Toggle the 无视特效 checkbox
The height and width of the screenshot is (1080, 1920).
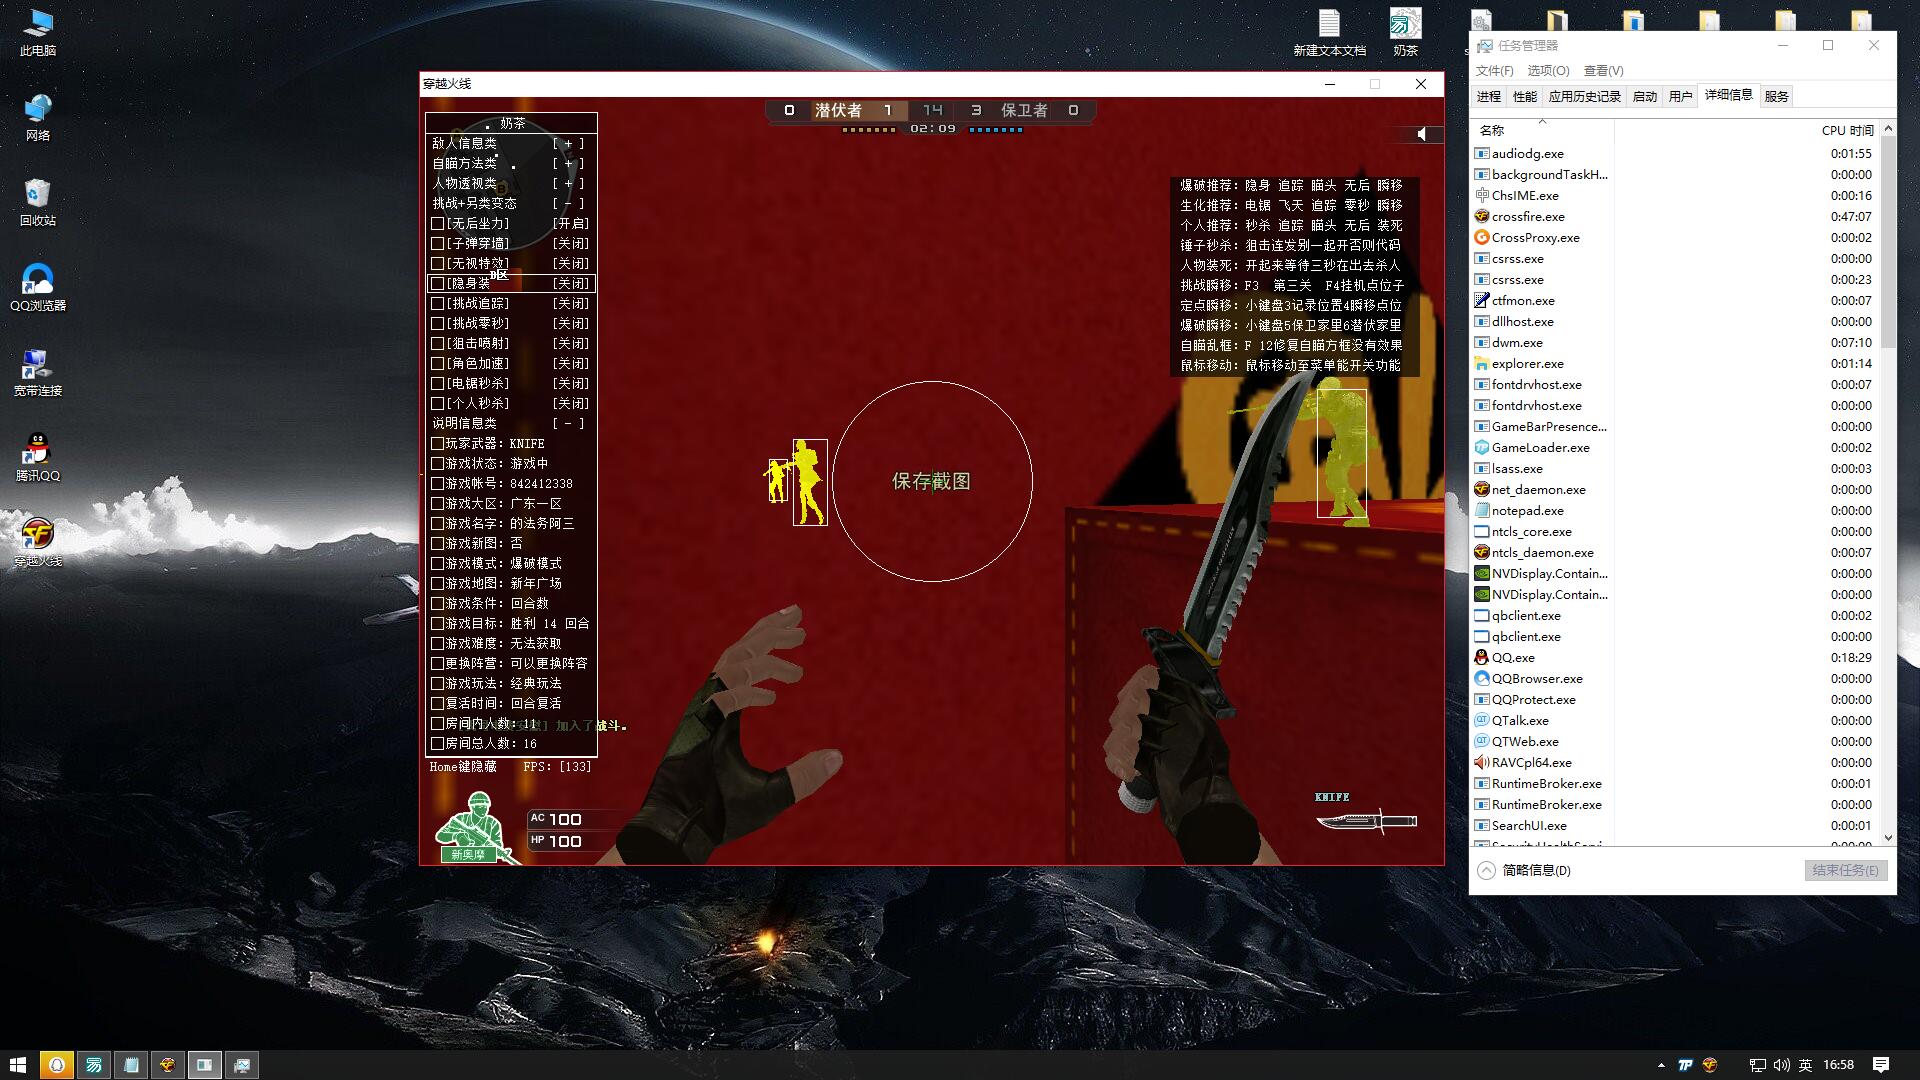click(x=437, y=263)
